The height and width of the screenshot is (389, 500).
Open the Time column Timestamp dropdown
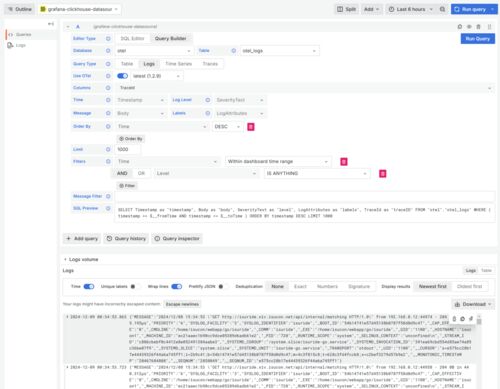coord(140,100)
